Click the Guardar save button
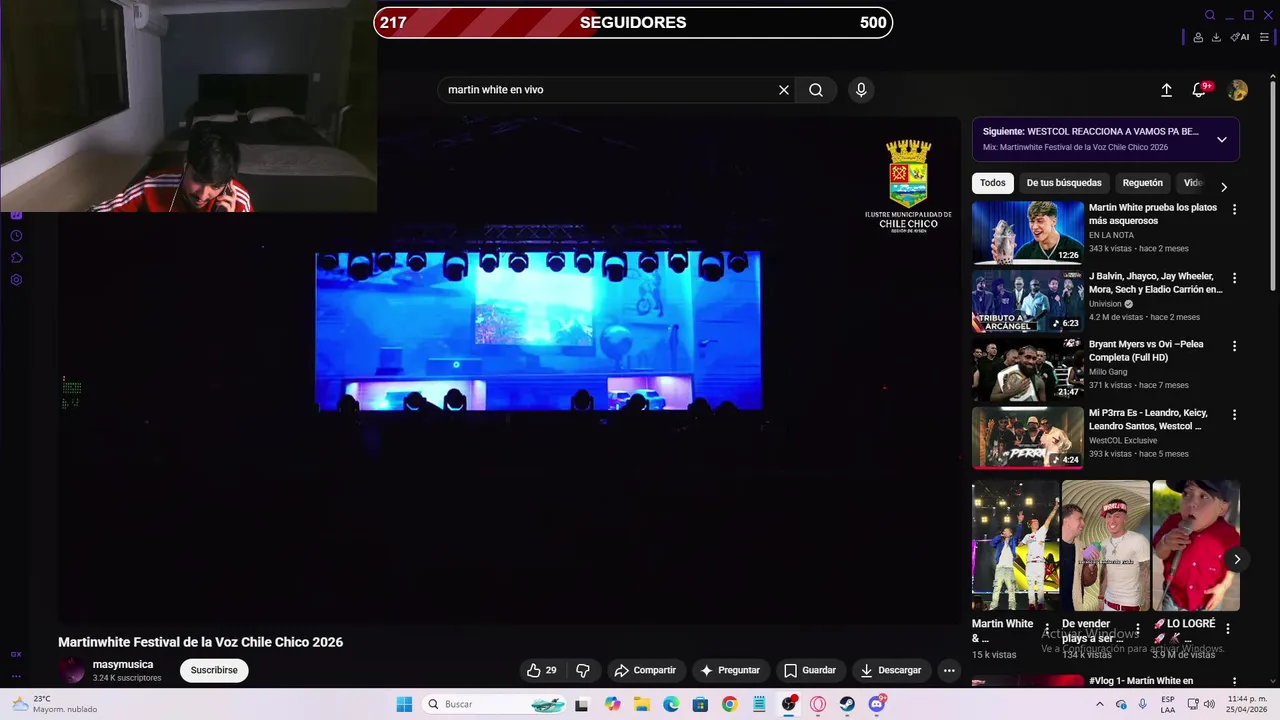 pyautogui.click(x=810, y=670)
